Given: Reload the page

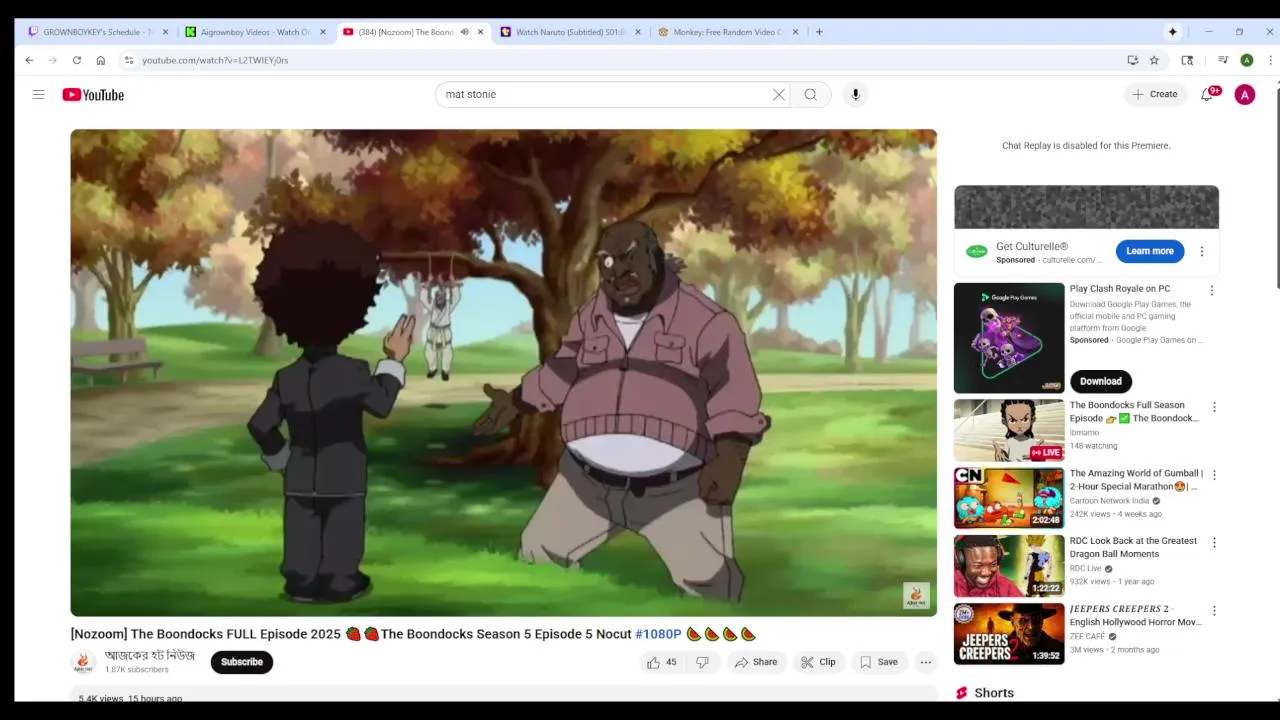Looking at the screenshot, I should click(76, 60).
